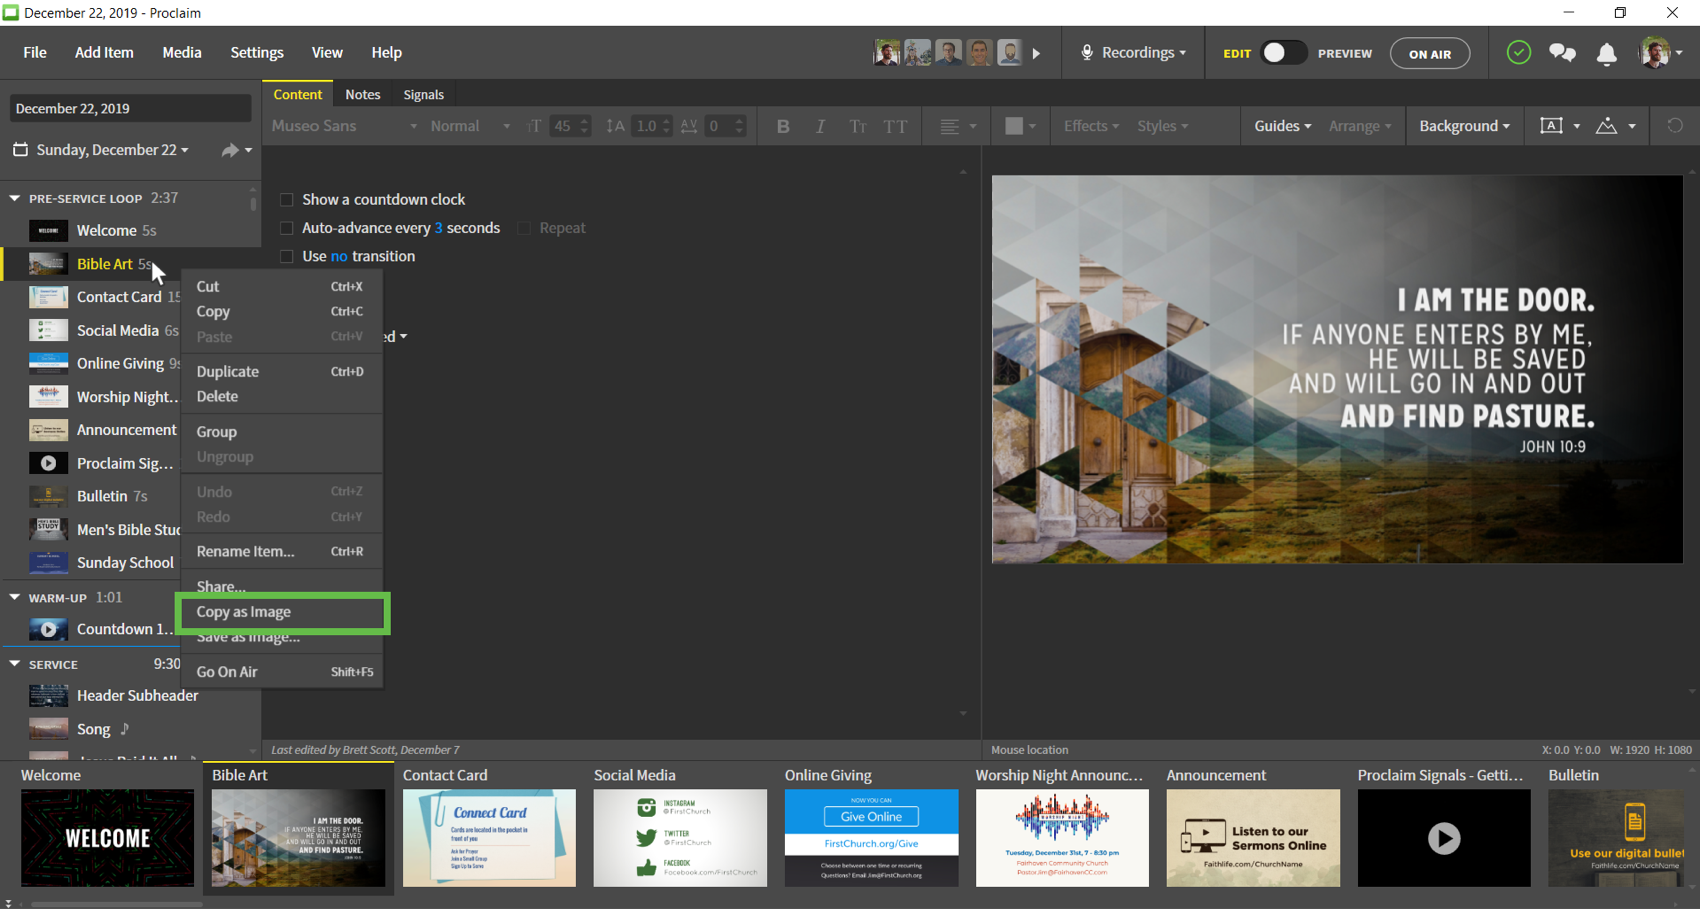Collapse the Service section
The height and width of the screenshot is (909, 1700).
(x=14, y=663)
